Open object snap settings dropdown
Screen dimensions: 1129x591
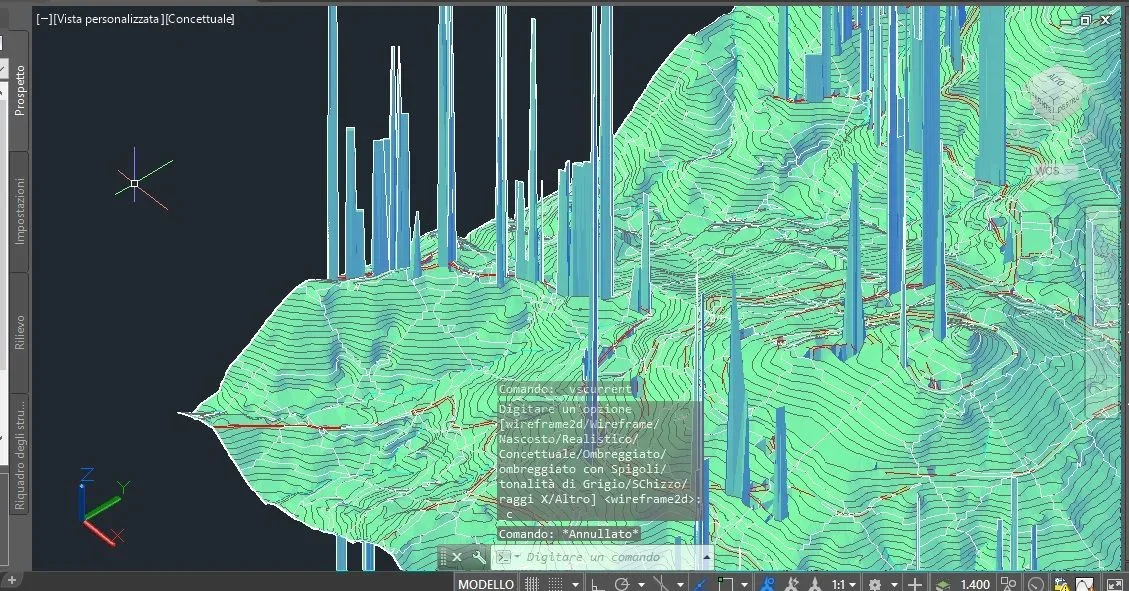pyautogui.click(x=745, y=585)
